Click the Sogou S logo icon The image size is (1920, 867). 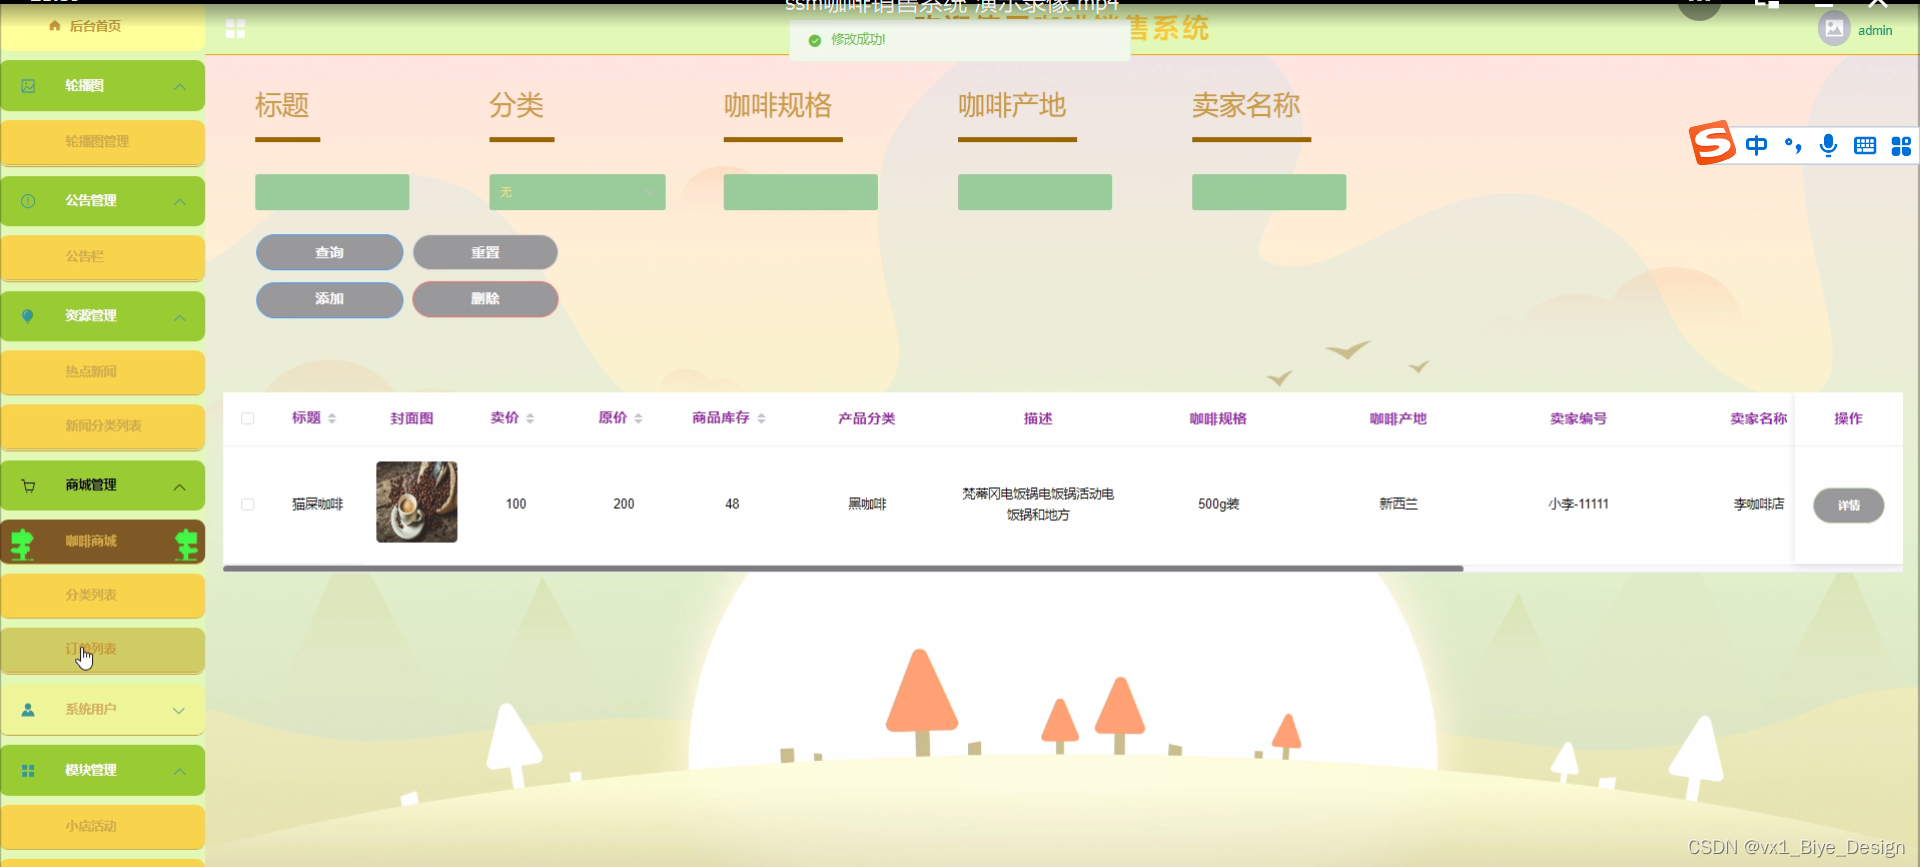[x=1712, y=143]
